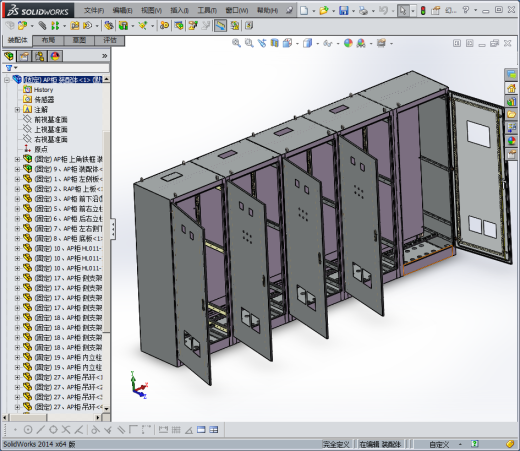Open the Design Library home icon in task pane

pyautogui.click(x=511, y=88)
